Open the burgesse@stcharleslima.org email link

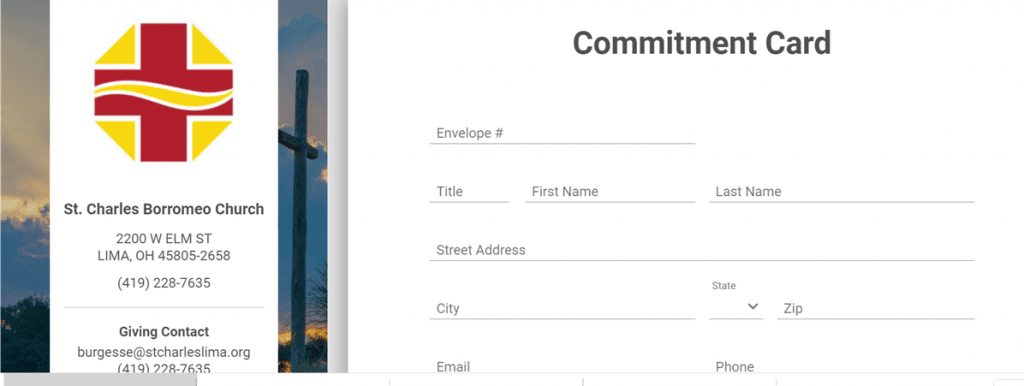[164, 352]
